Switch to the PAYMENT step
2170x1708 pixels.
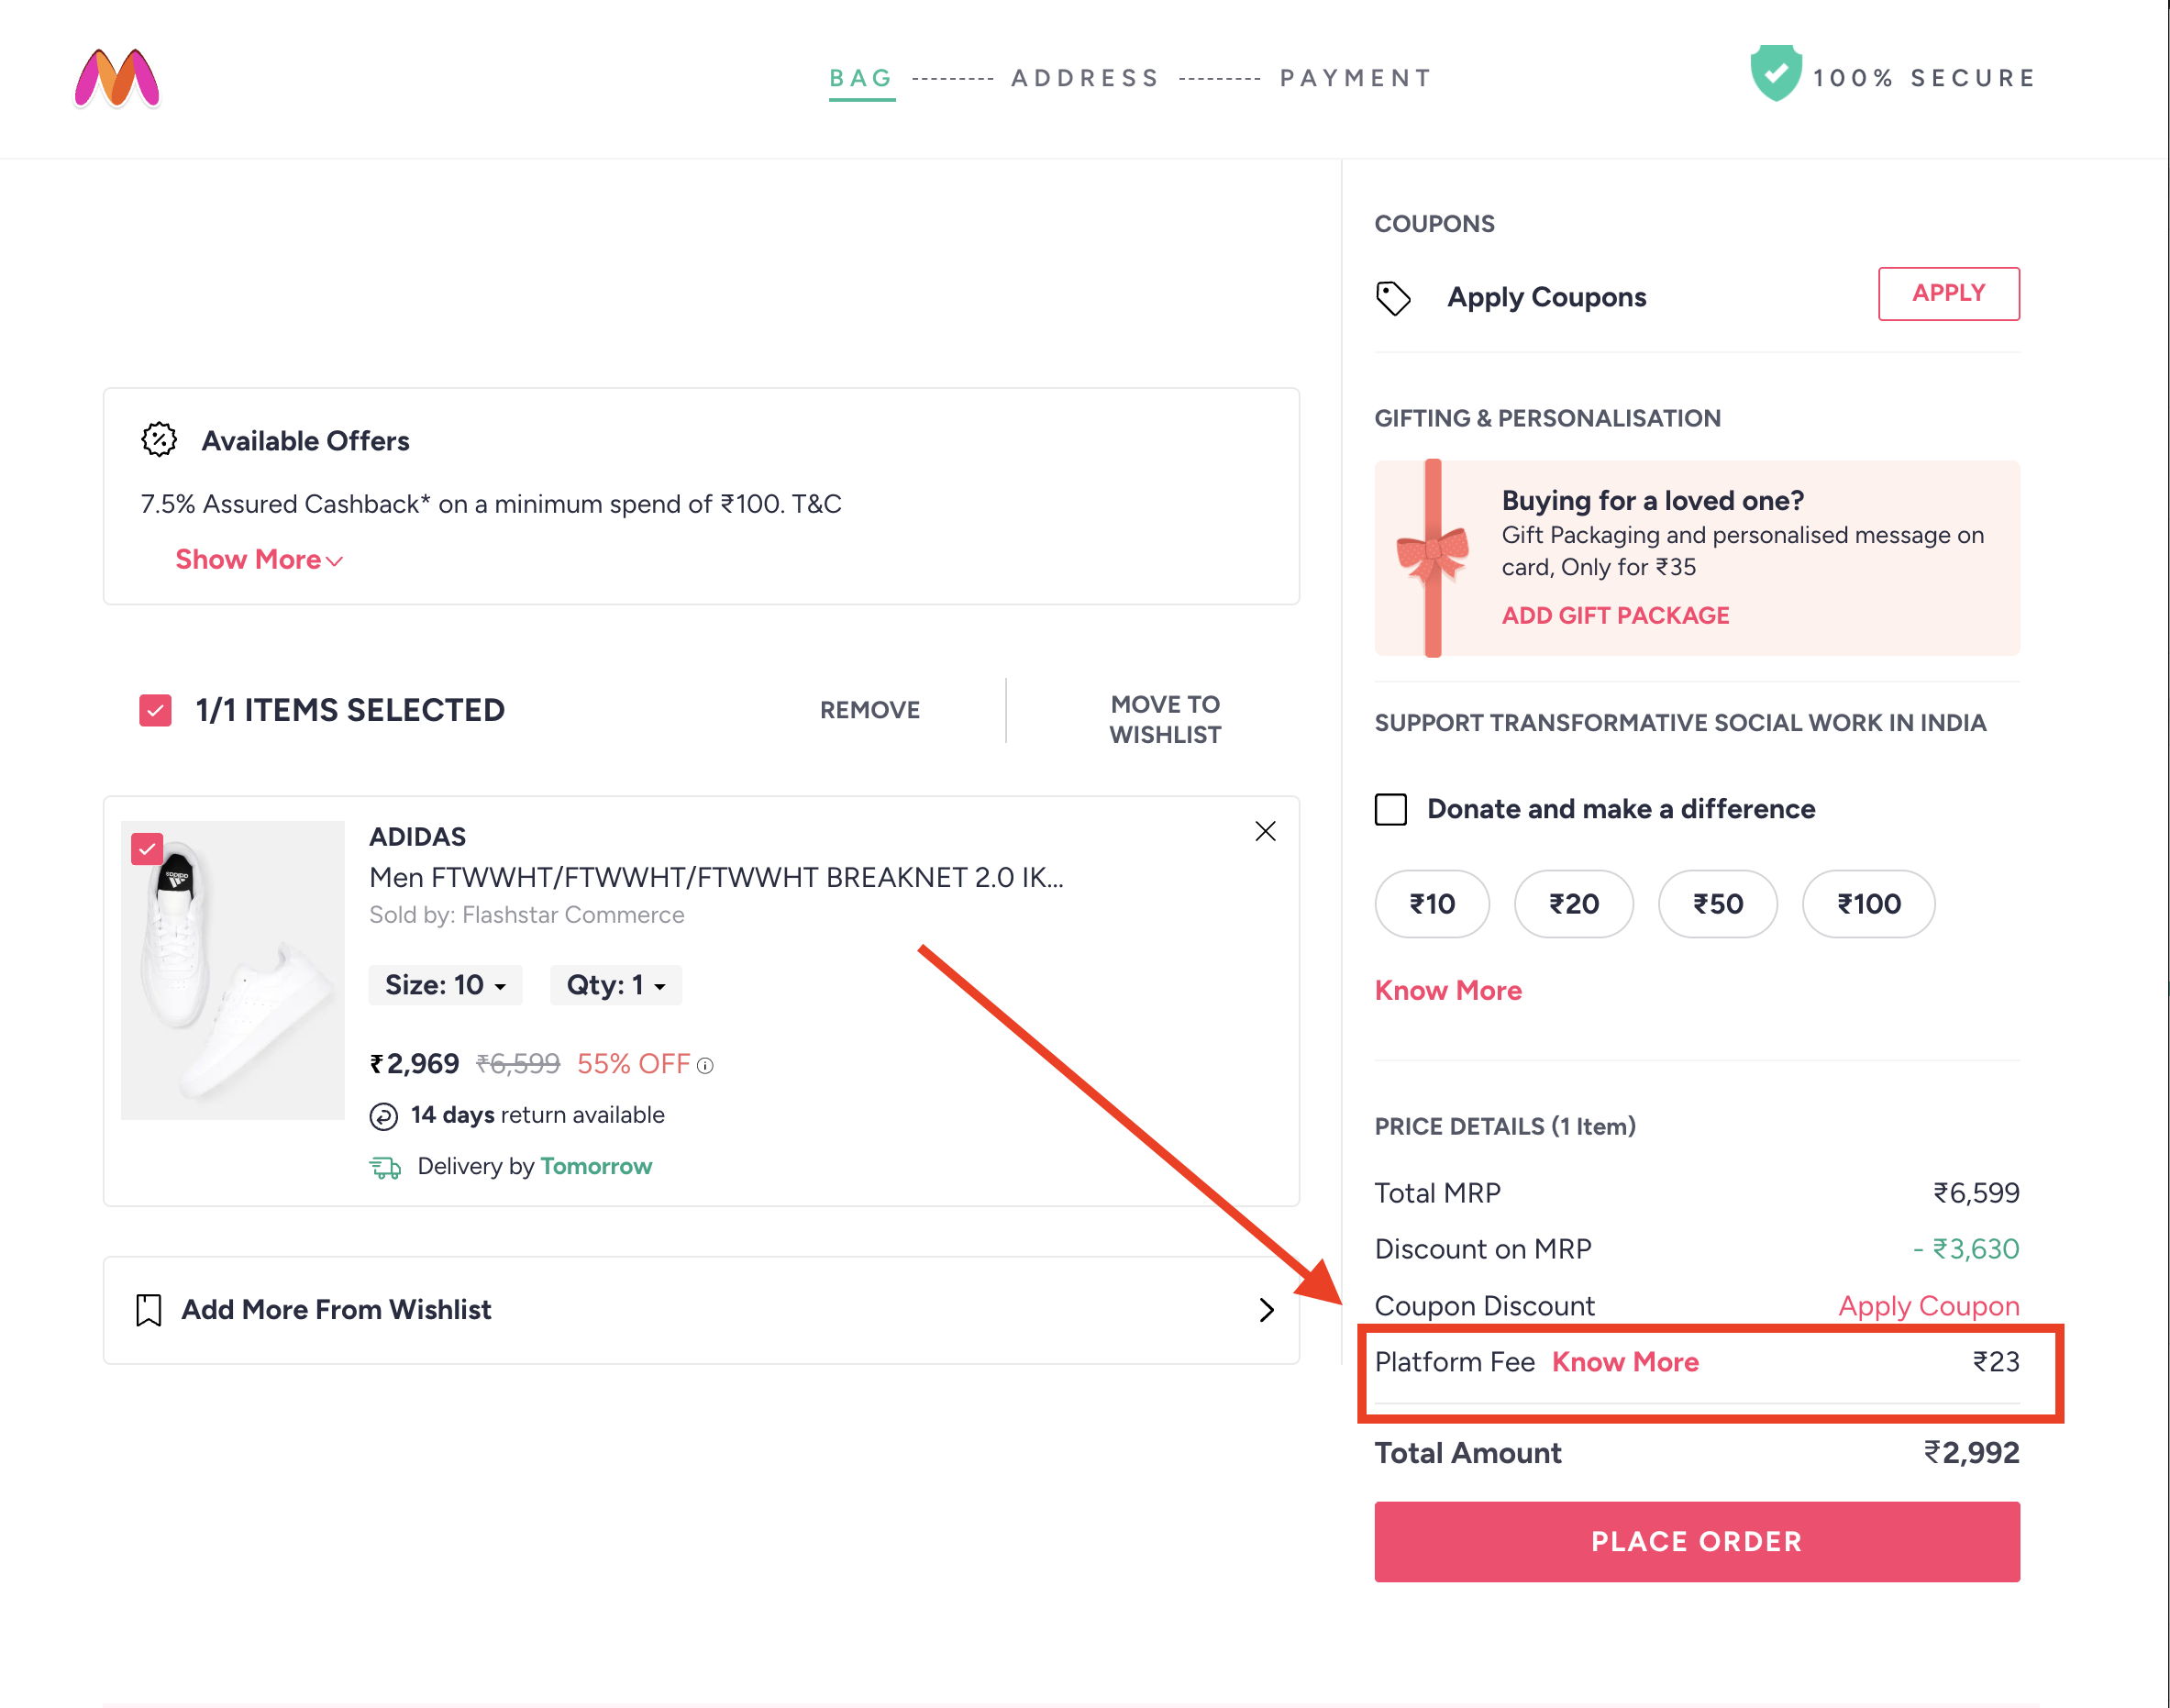pos(1355,77)
